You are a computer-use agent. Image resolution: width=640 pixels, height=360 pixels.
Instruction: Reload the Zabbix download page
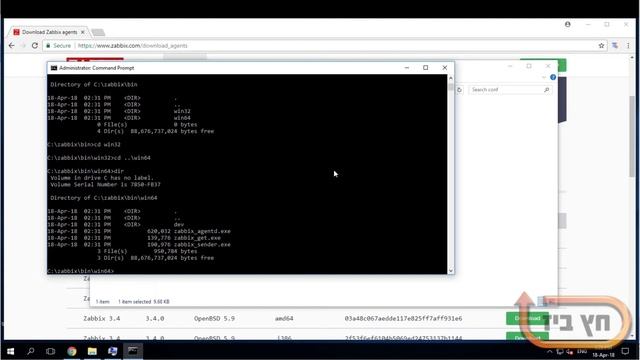35,46
